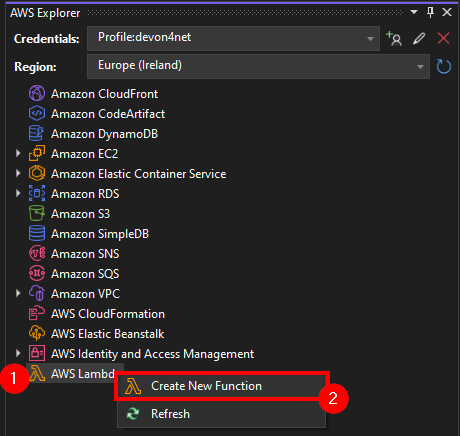Select Amazon DynamoDB in the tree
The height and width of the screenshot is (436, 460).
pos(104,134)
